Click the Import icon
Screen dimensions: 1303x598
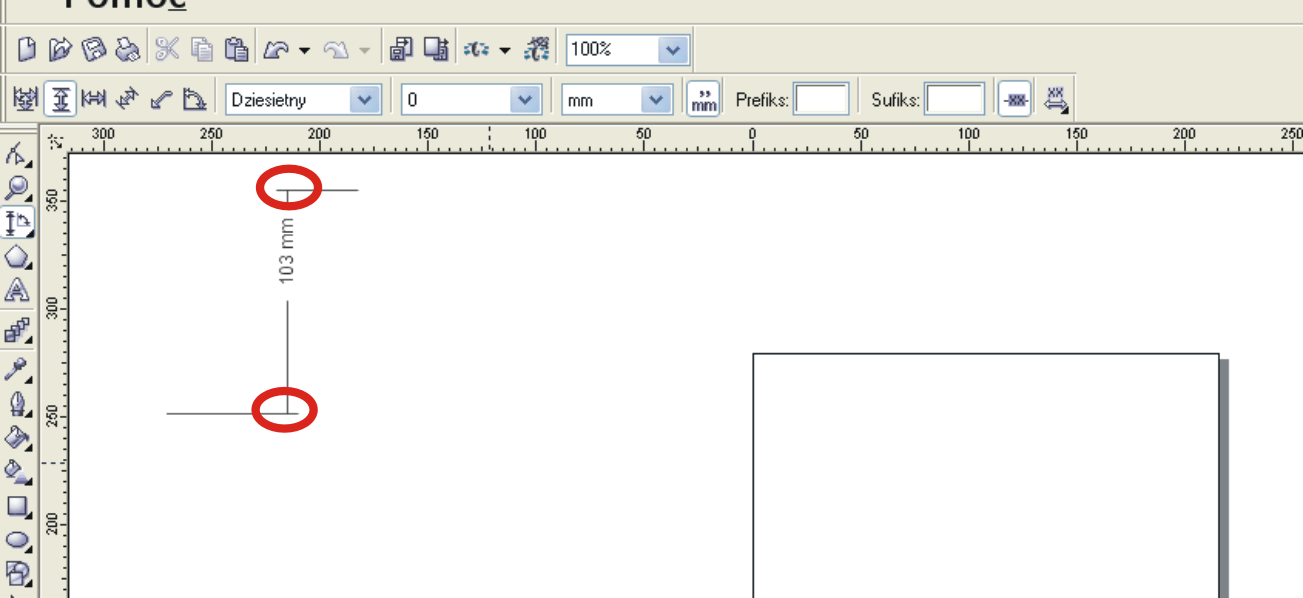(x=402, y=49)
